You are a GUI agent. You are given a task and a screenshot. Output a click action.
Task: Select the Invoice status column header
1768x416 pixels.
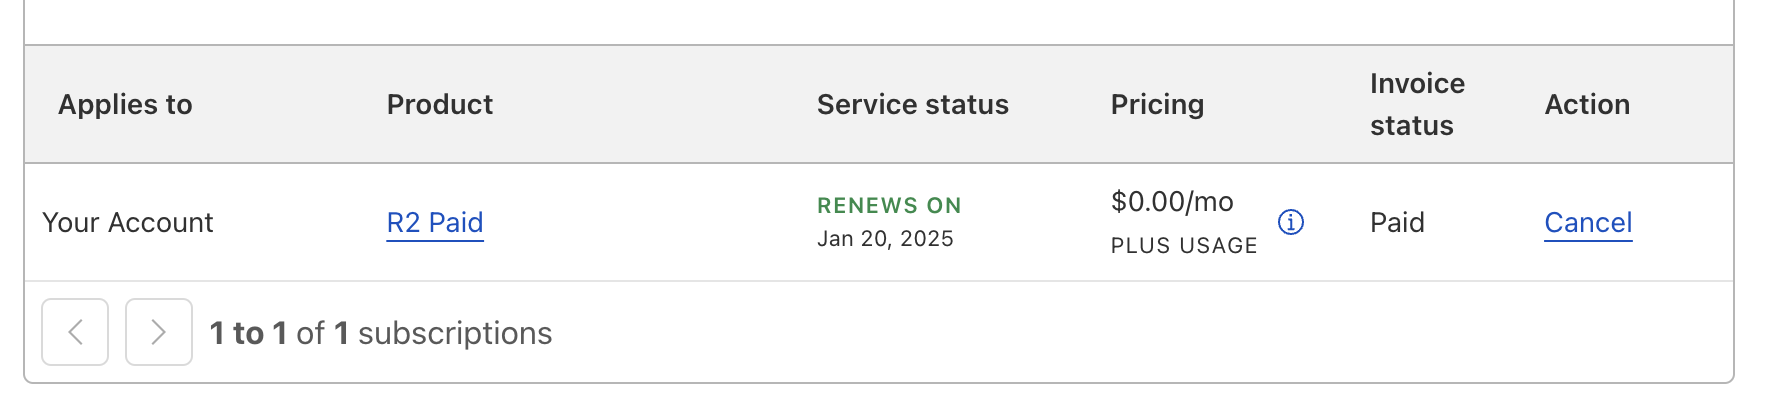point(1417,104)
